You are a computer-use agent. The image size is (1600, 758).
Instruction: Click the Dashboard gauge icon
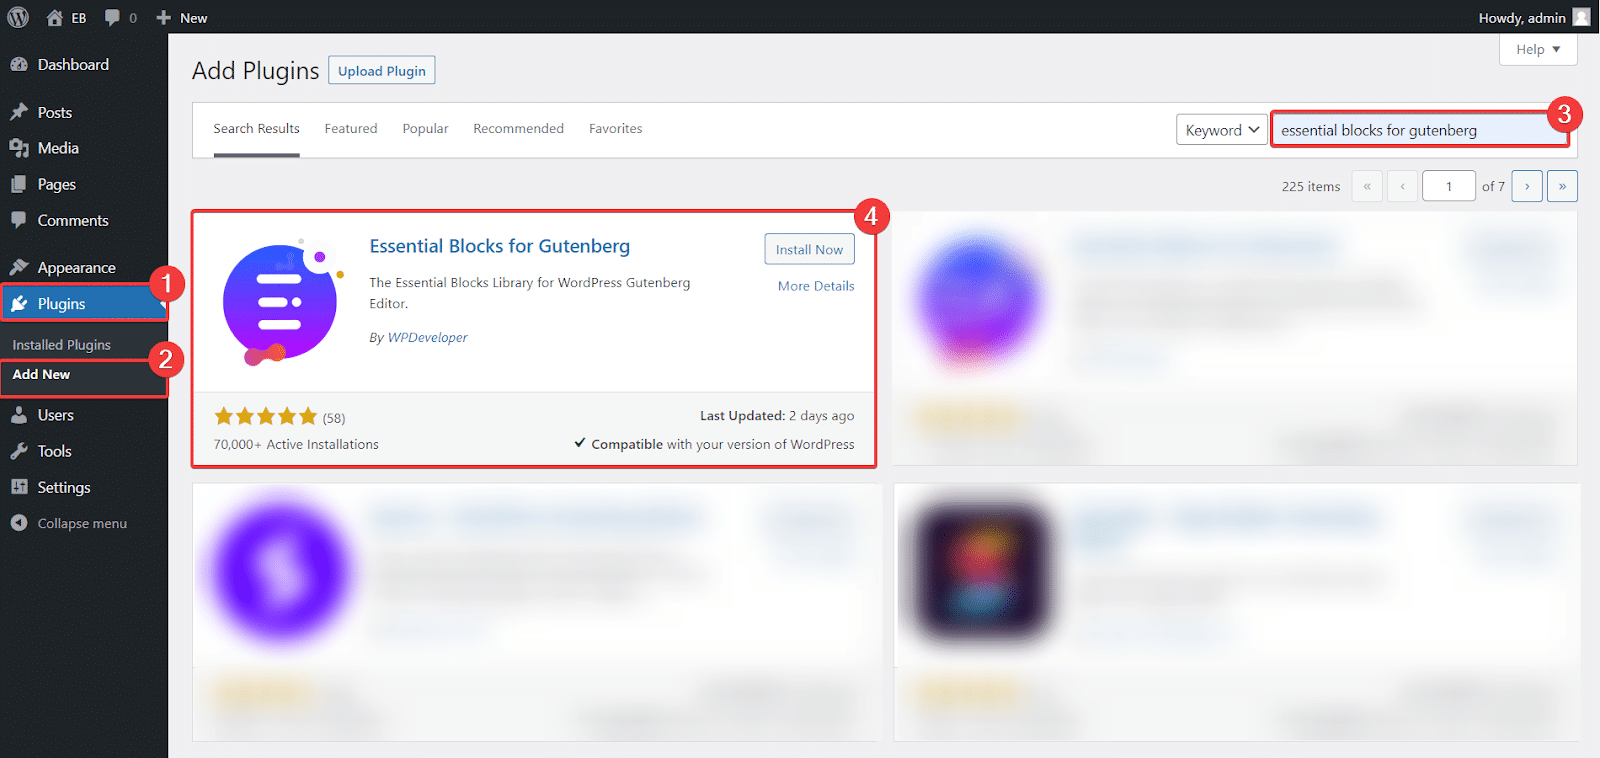click(19, 64)
